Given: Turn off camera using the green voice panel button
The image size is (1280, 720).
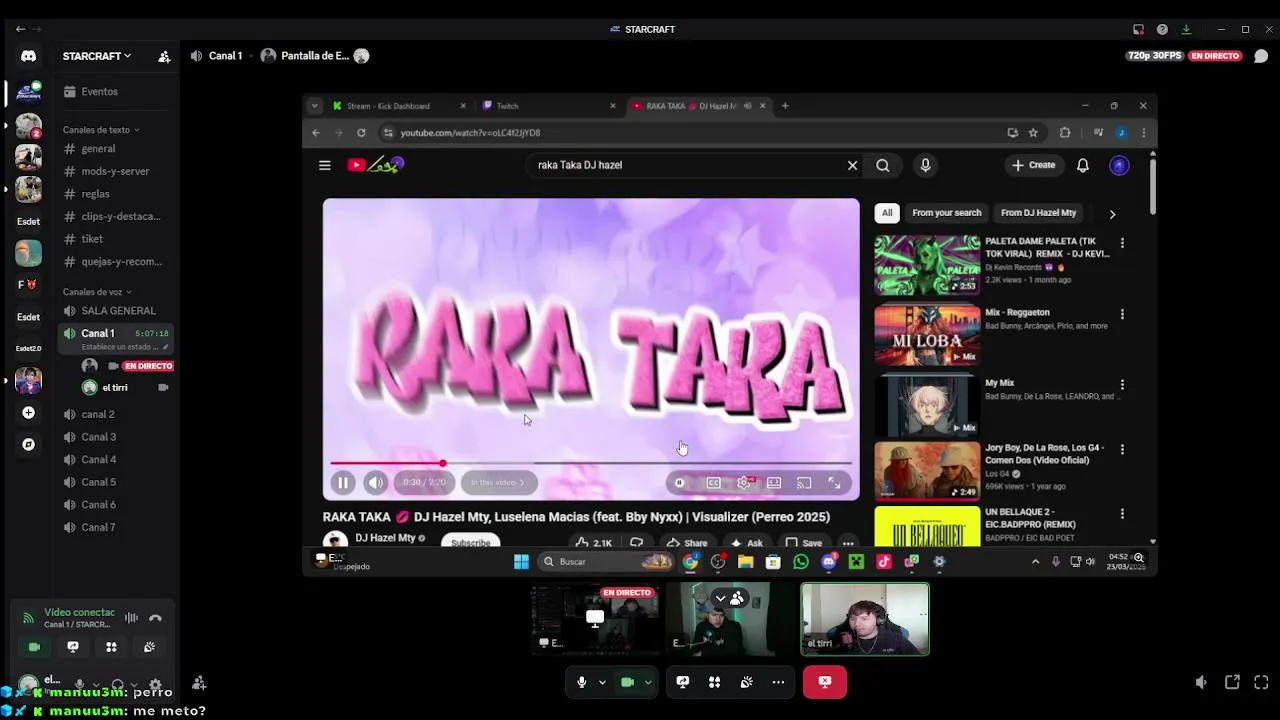Looking at the screenshot, I should coord(34,647).
